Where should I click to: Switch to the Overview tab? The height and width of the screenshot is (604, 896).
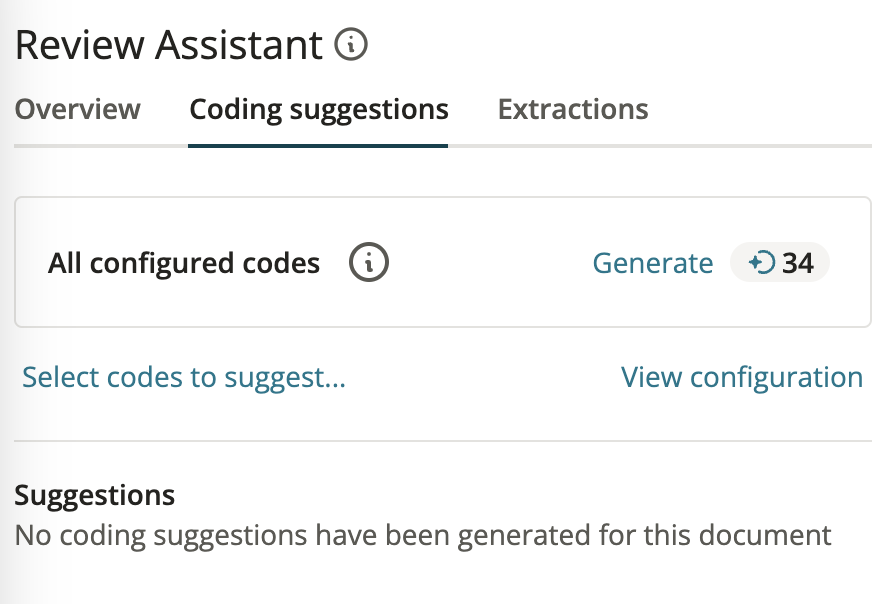pyautogui.click(x=78, y=109)
